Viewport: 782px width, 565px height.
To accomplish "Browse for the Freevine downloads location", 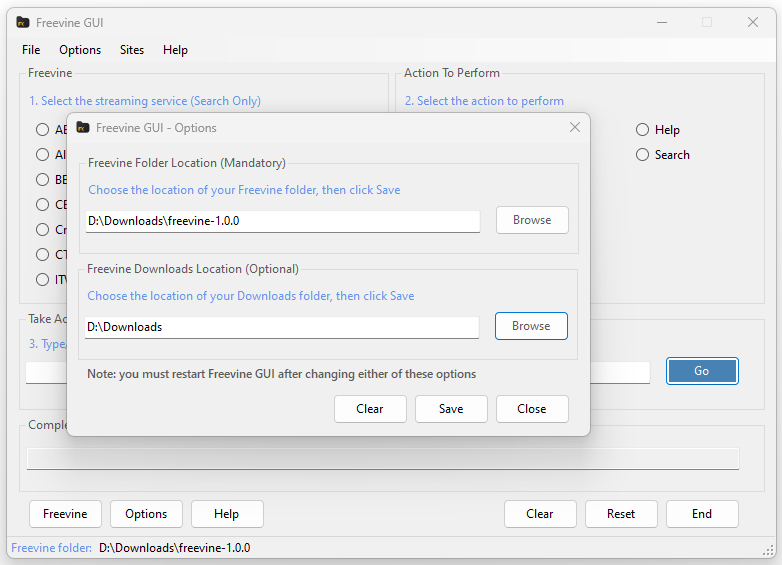I will pyautogui.click(x=531, y=326).
